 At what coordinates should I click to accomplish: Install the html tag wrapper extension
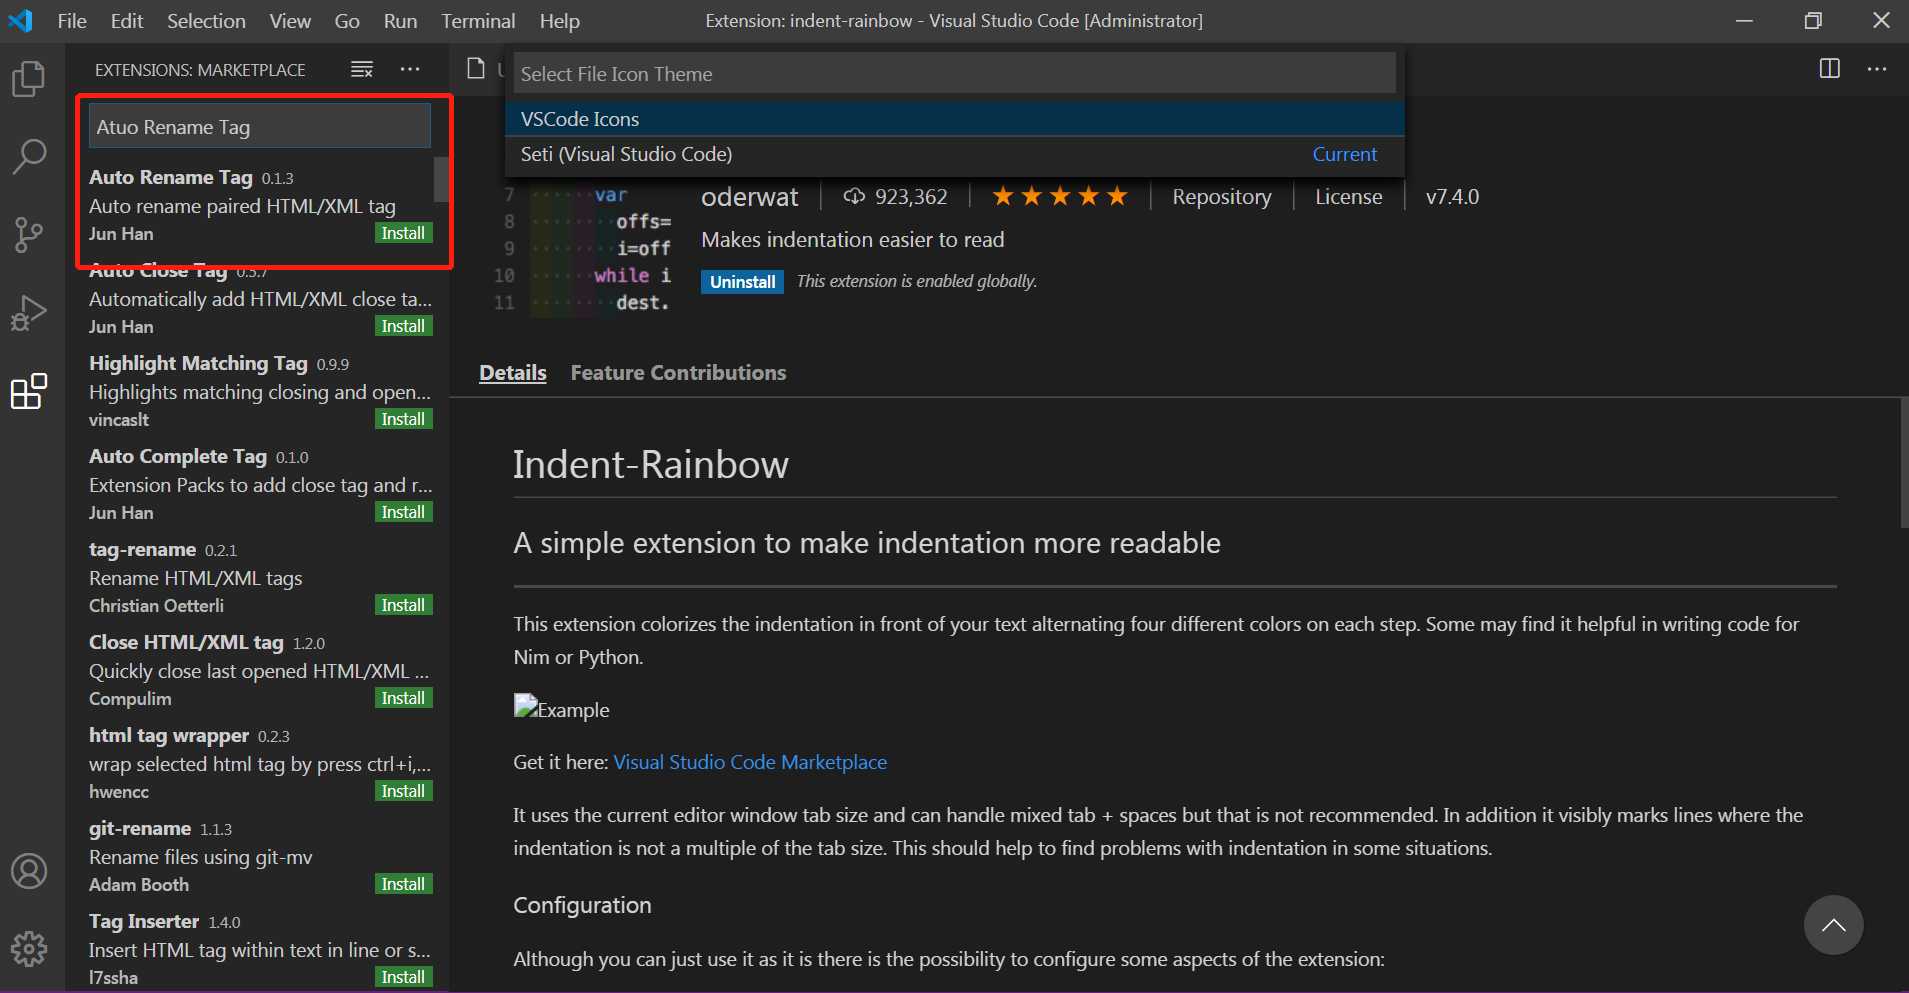[x=404, y=791]
